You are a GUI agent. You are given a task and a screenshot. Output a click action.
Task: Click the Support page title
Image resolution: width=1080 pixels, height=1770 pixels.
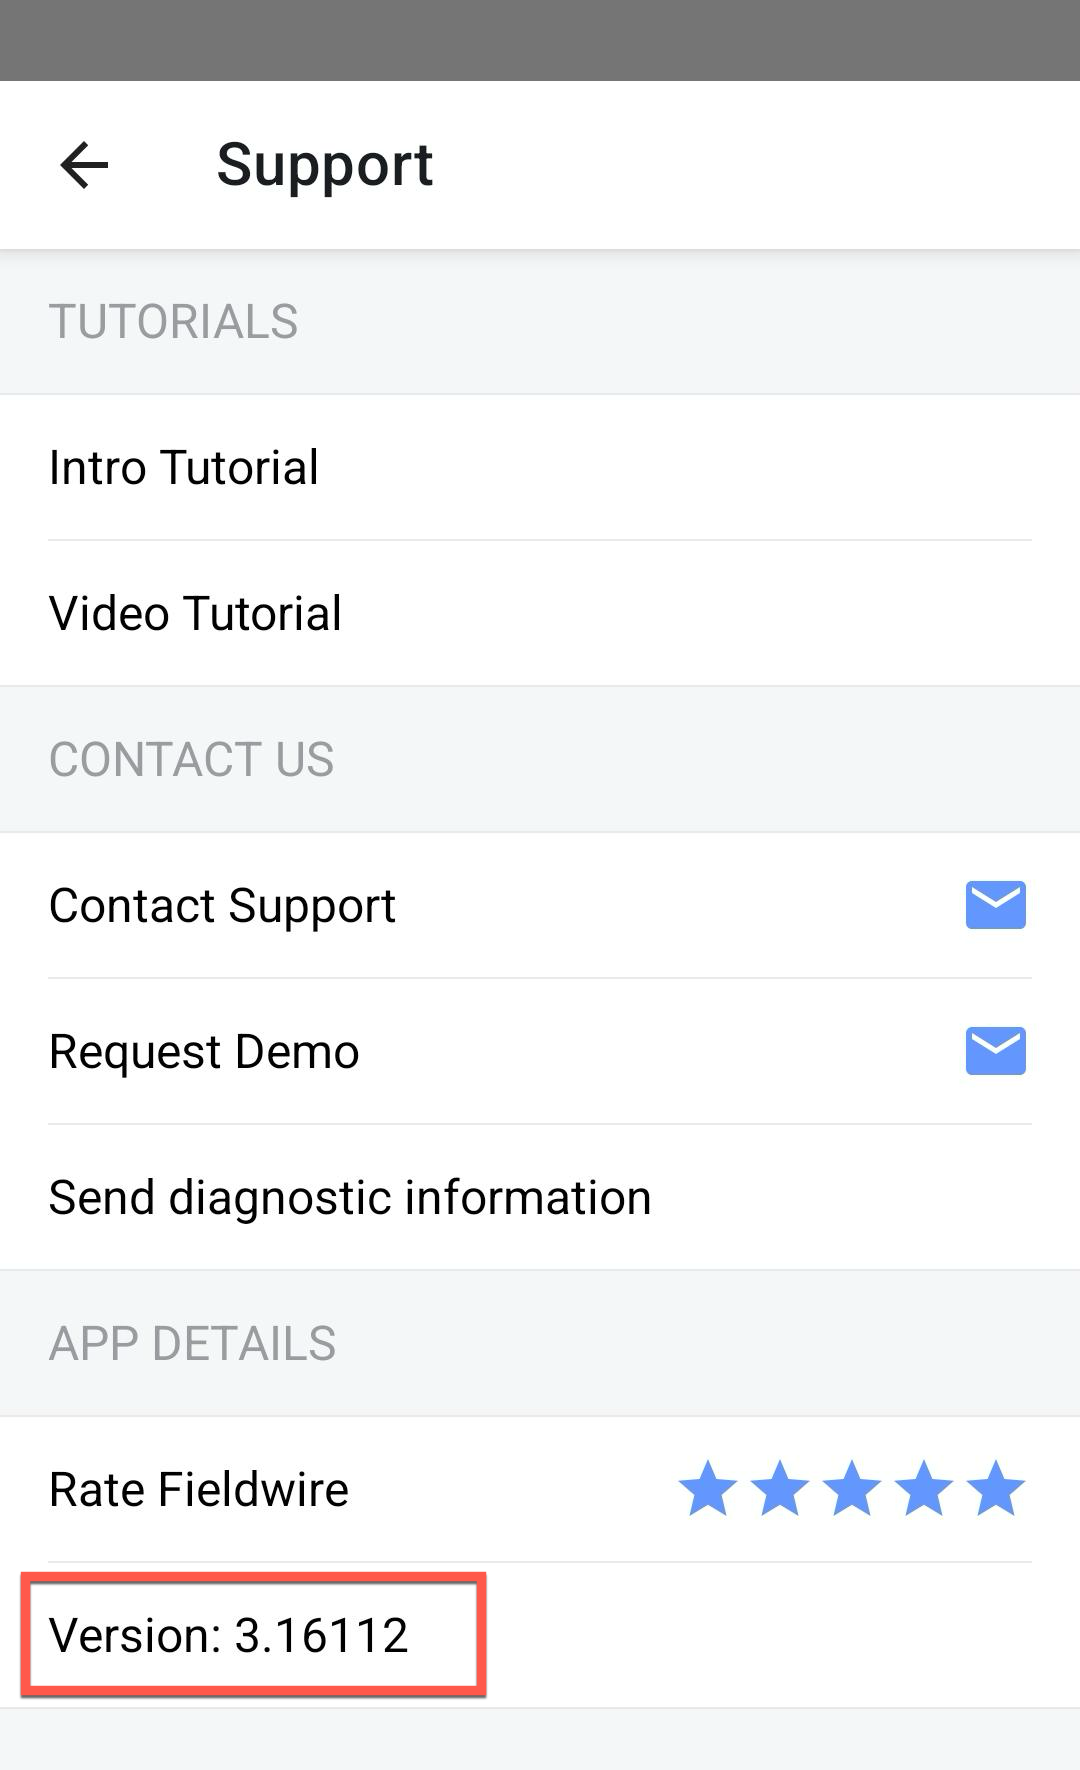tap(325, 165)
